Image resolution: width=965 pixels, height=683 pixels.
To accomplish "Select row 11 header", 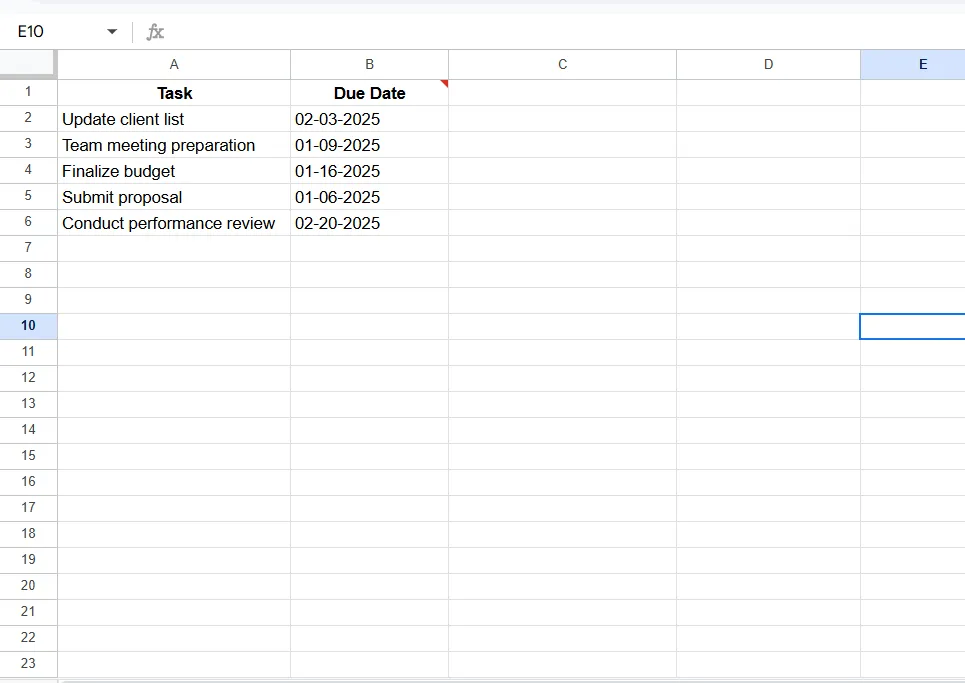I will pos(28,351).
